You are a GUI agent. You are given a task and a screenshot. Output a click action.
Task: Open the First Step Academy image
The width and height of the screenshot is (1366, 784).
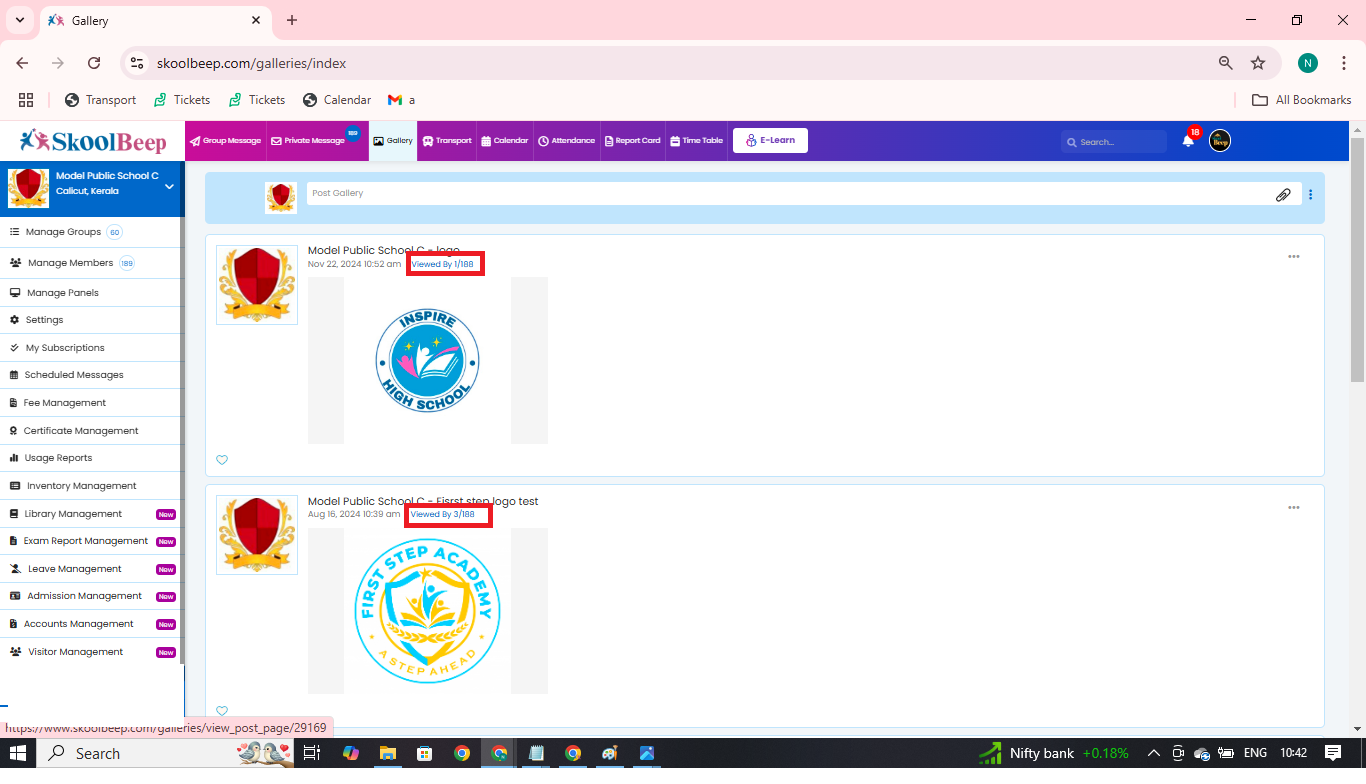427,611
